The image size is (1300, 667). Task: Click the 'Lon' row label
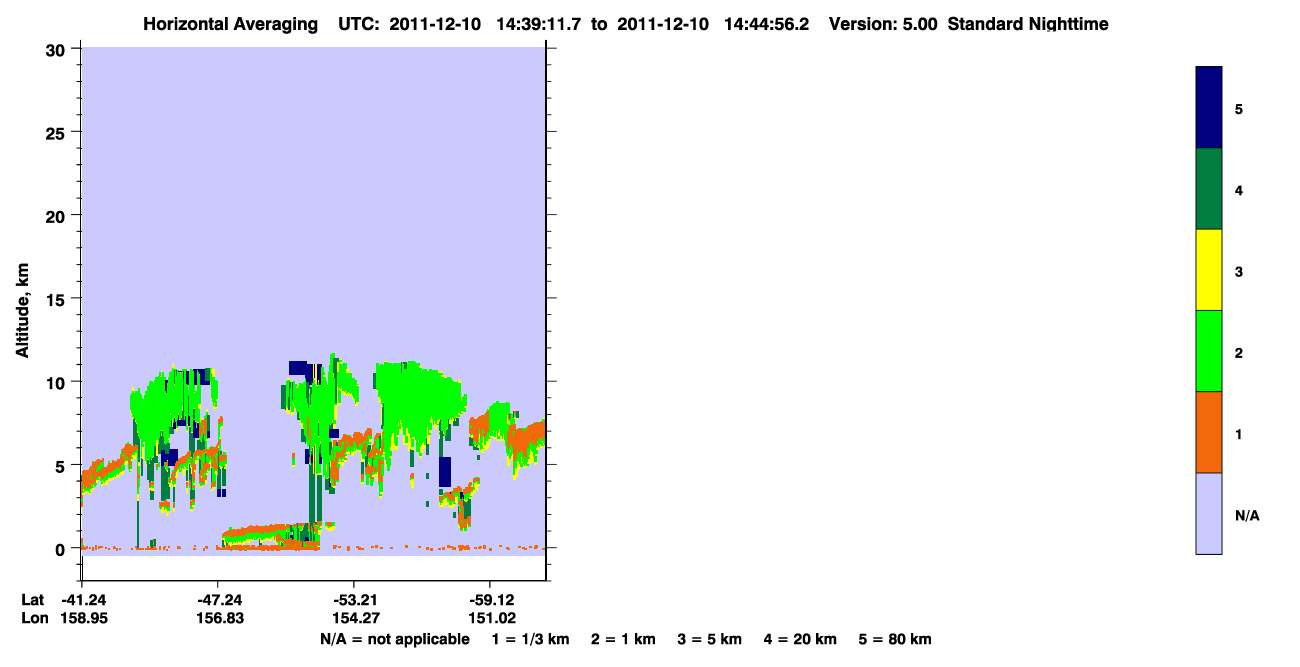34,619
